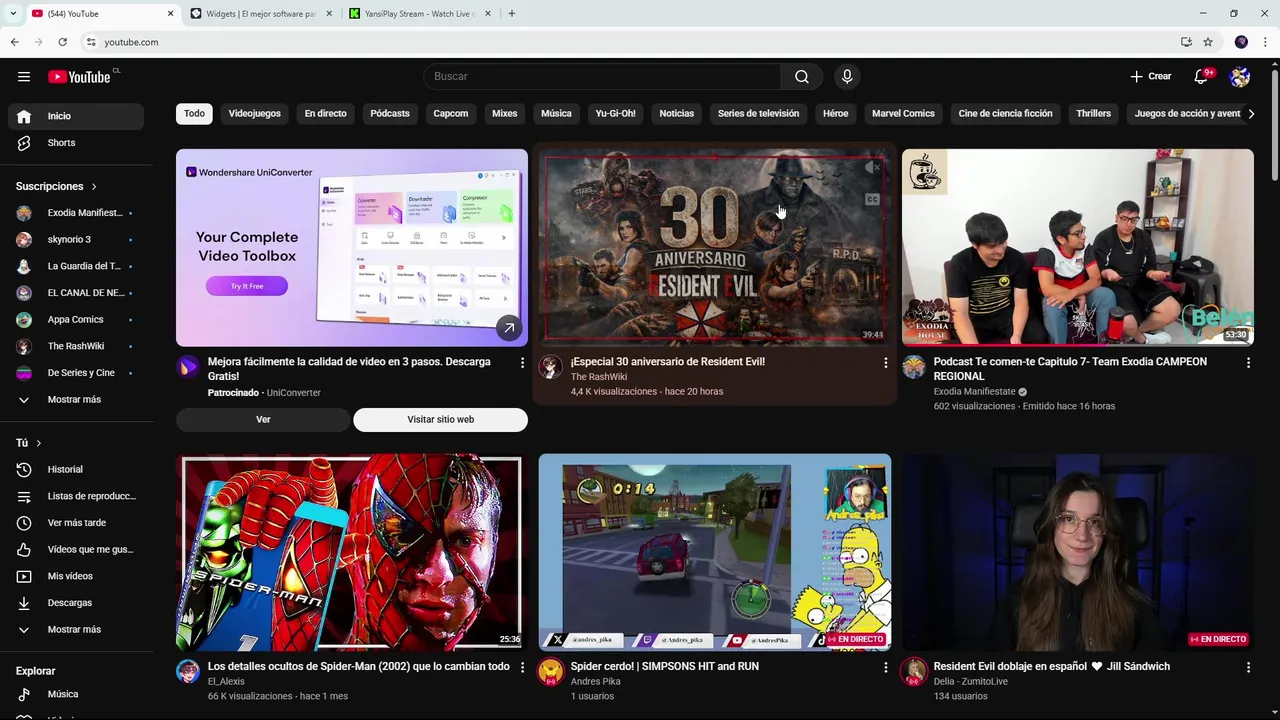The height and width of the screenshot is (720, 1280).
Task: Click the YouTube logo
Action: click(79, 77)
